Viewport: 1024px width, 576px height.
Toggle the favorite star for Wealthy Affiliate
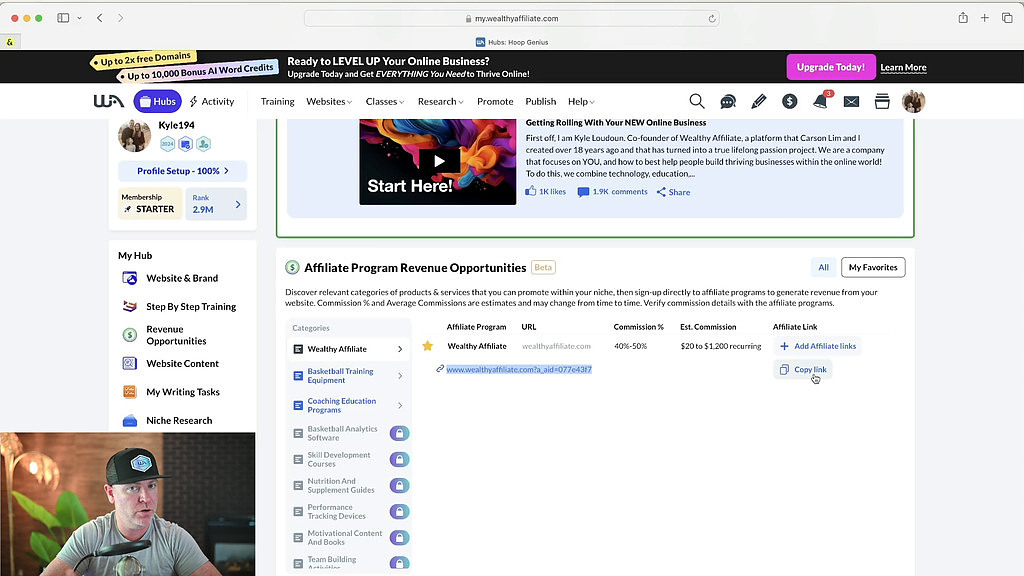[x=428, y=346]
